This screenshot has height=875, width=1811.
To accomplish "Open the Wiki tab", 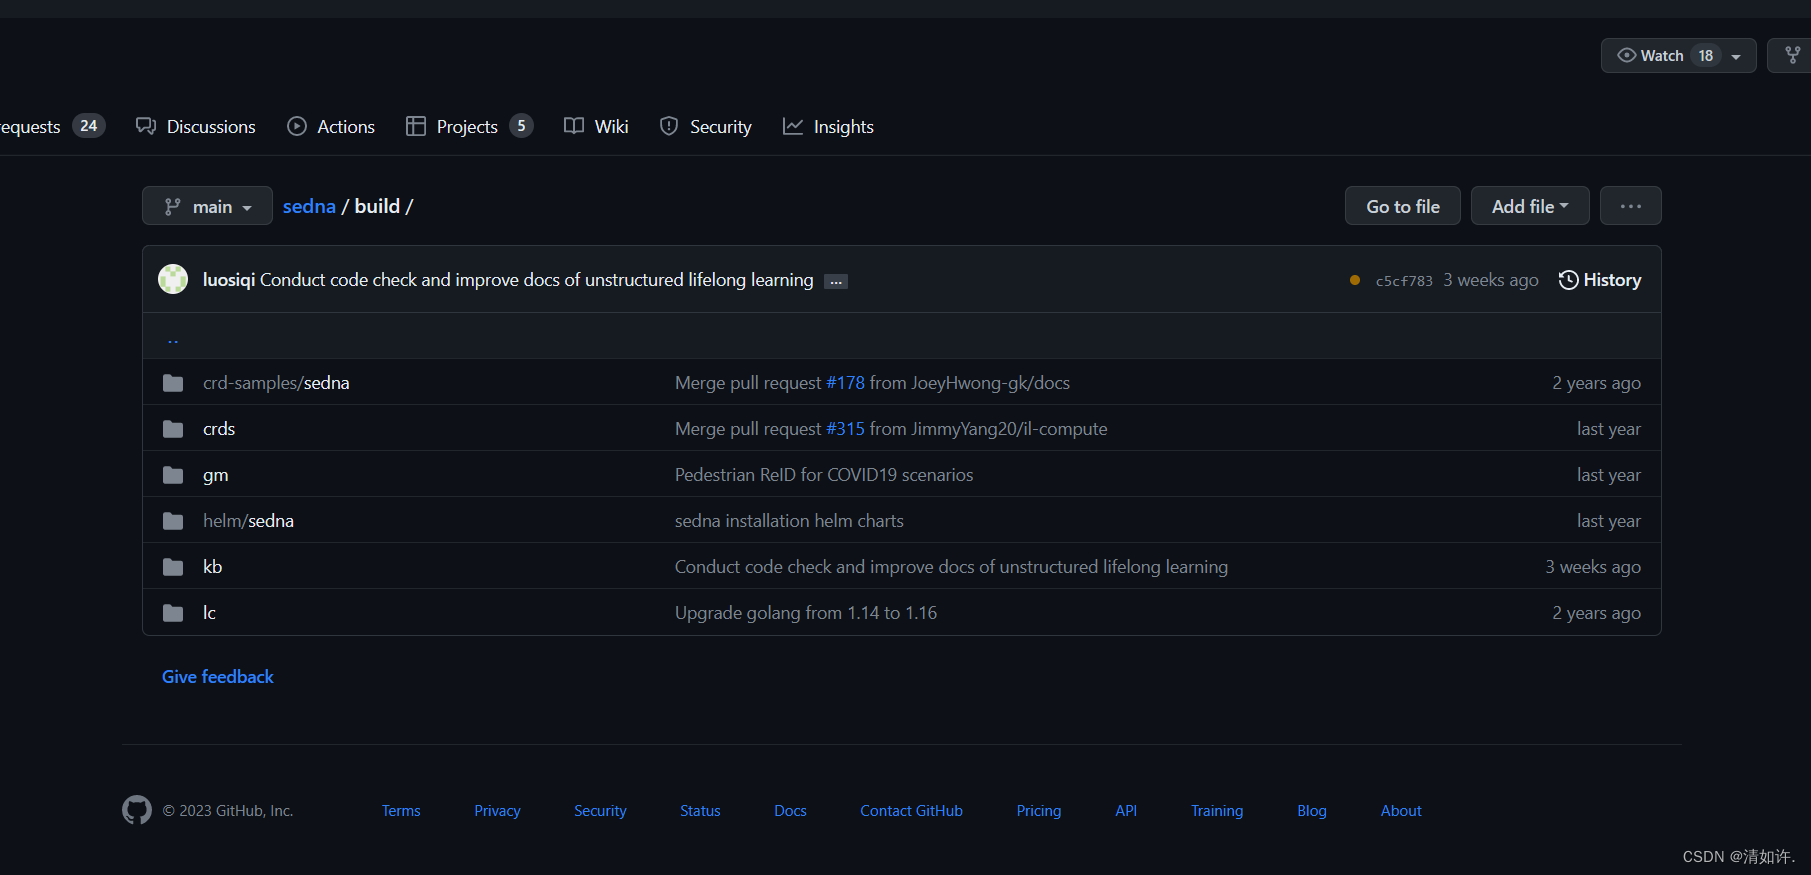I will (x=596, y=126).
